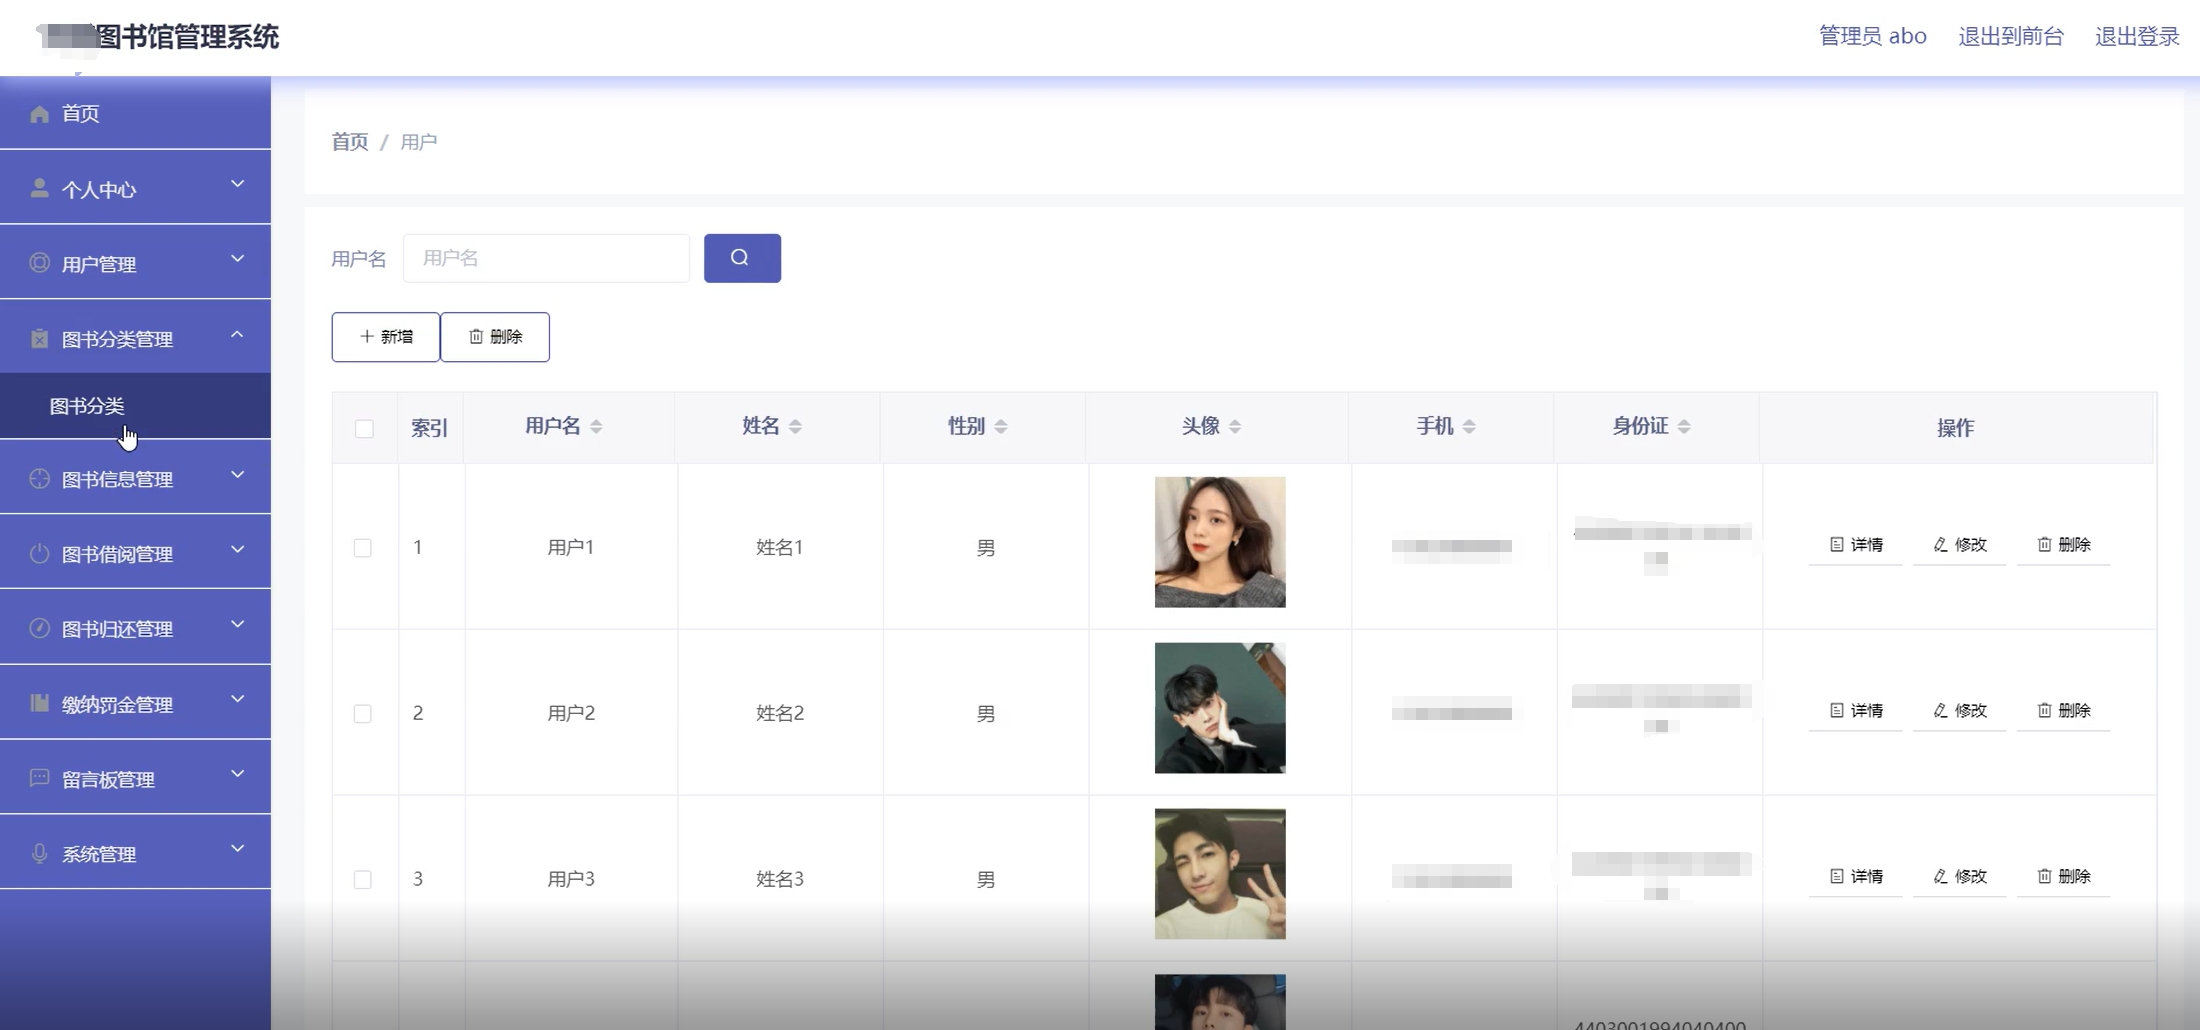This screenshot has width=2200, height=1030.
Task: Toggle the select-all checkbox in table header
Action: coord(364,427)
